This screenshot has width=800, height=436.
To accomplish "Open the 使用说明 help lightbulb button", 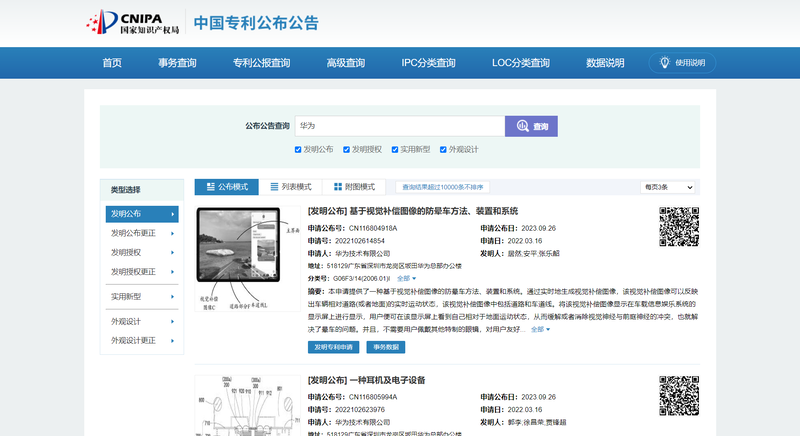I will [682, 63].
